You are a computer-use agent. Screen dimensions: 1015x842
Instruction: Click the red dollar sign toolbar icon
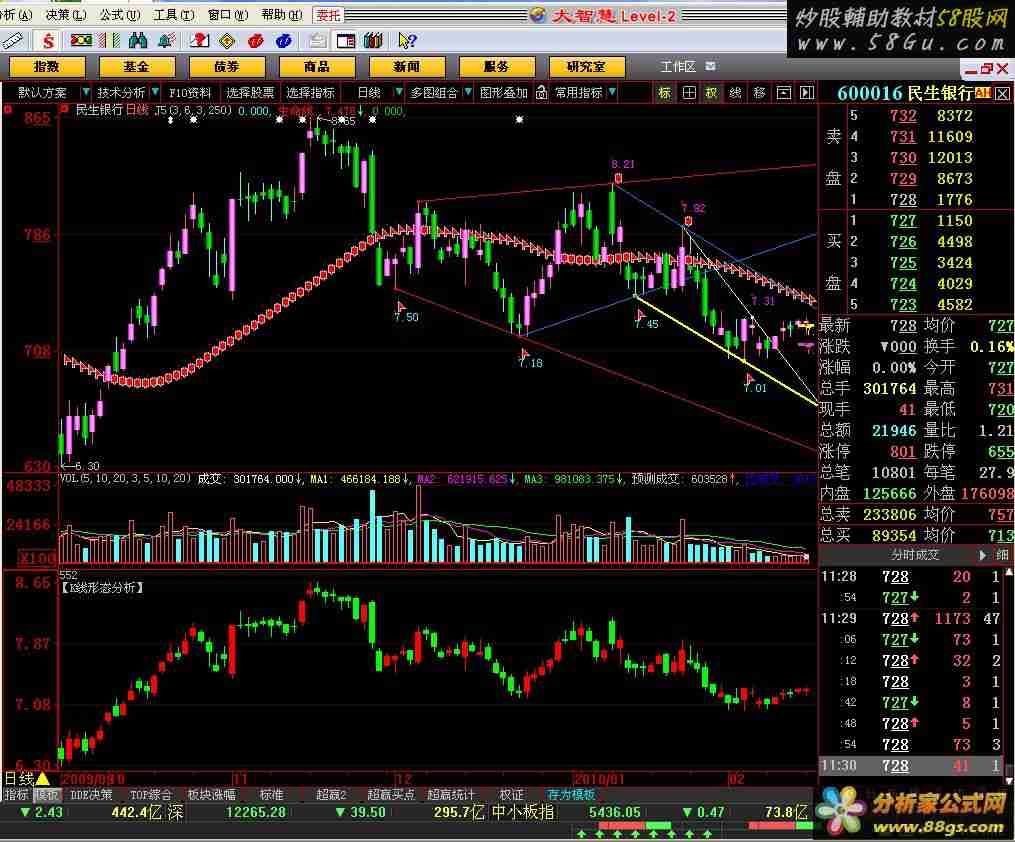click(48, 41)
